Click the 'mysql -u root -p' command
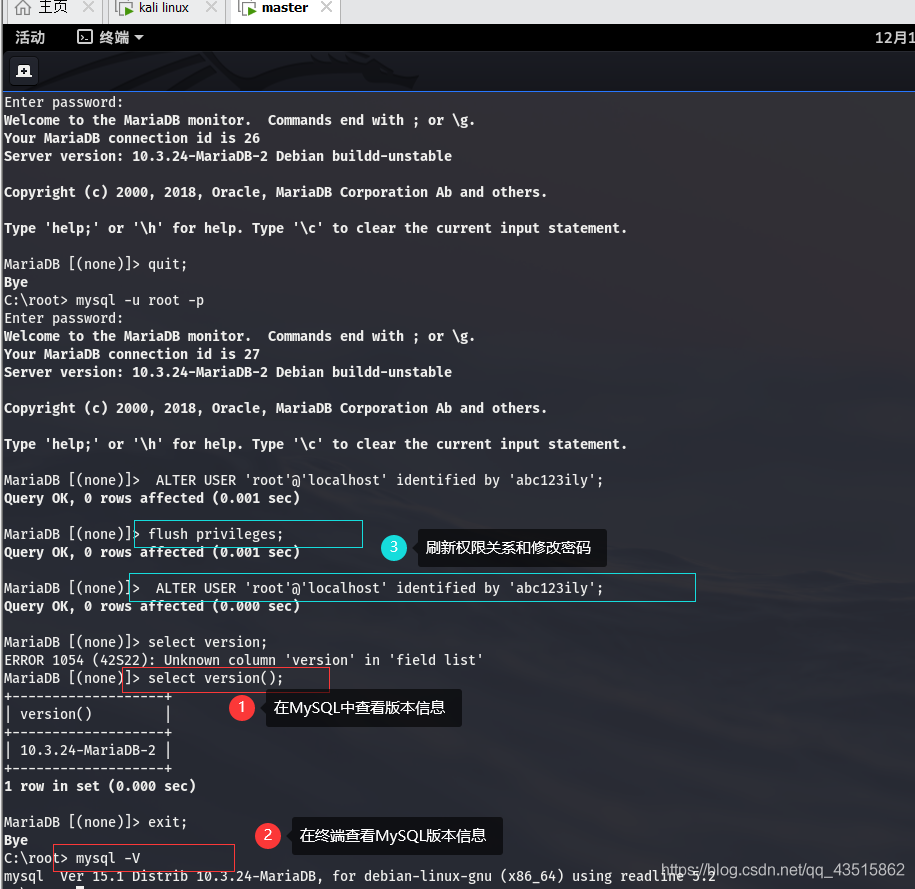This screenshot has width=915, height=889. pyautogui.click(x=139, y=301)
